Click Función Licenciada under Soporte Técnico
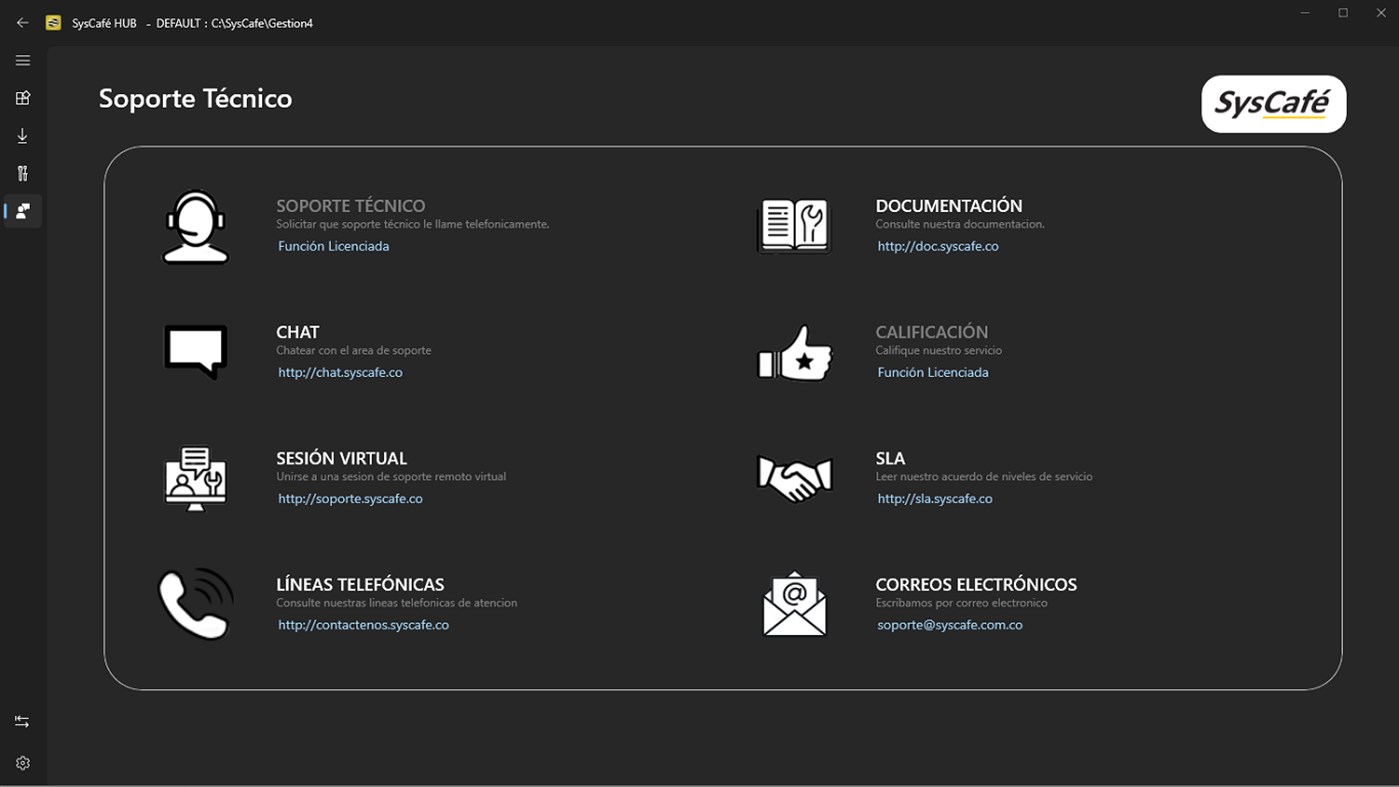Viewport: 1399px width, 787px height. [x=333, y=246]
